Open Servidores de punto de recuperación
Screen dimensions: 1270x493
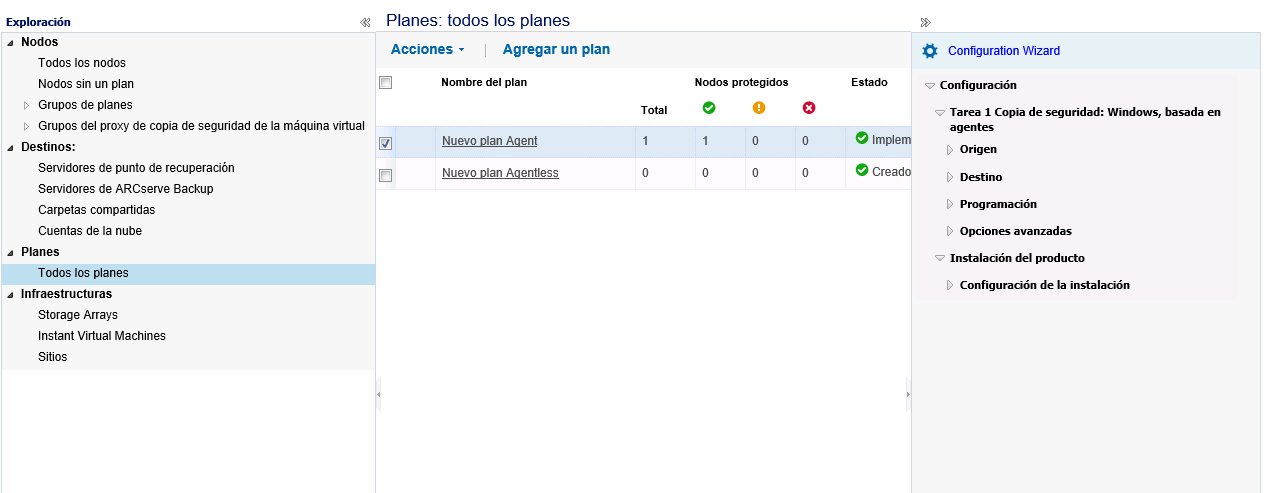point(136,168)
